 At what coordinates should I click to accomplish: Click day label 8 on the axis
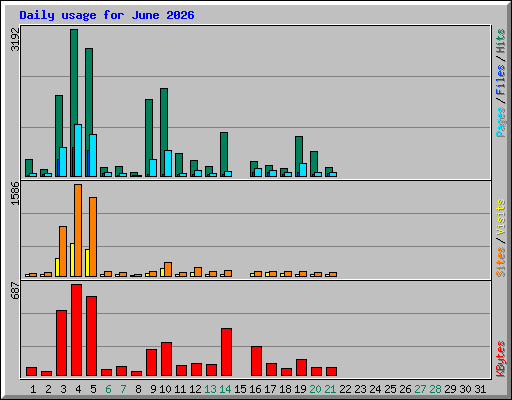[x=138, y=389]
